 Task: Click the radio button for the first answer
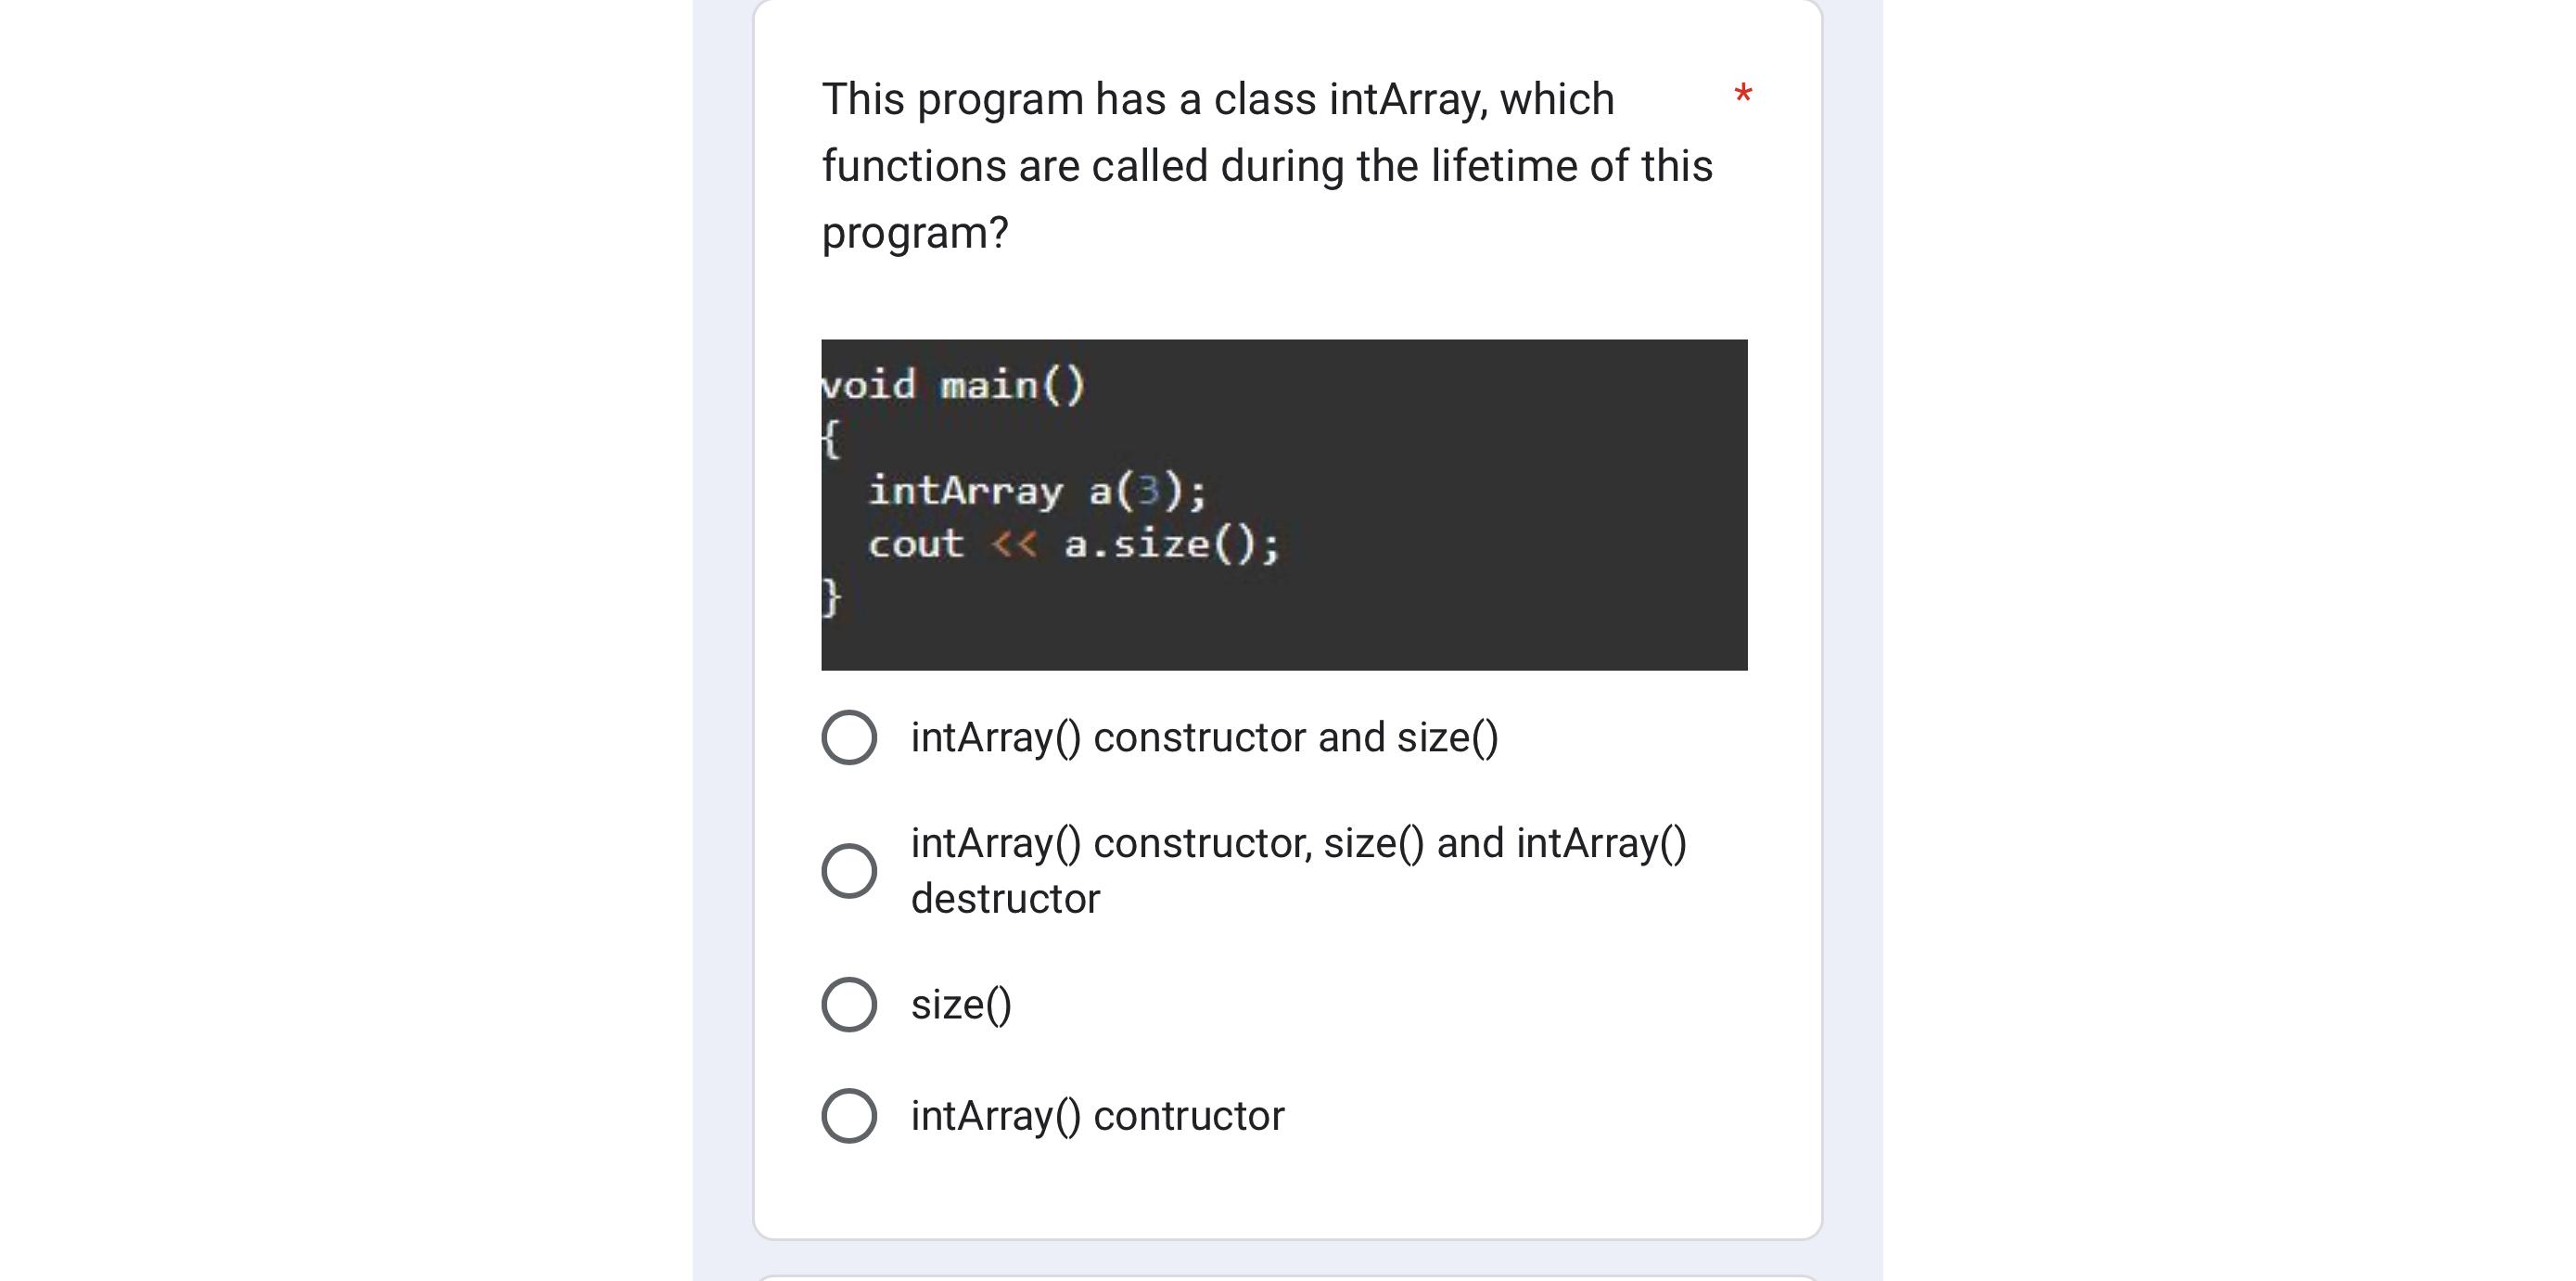[849, 737]
